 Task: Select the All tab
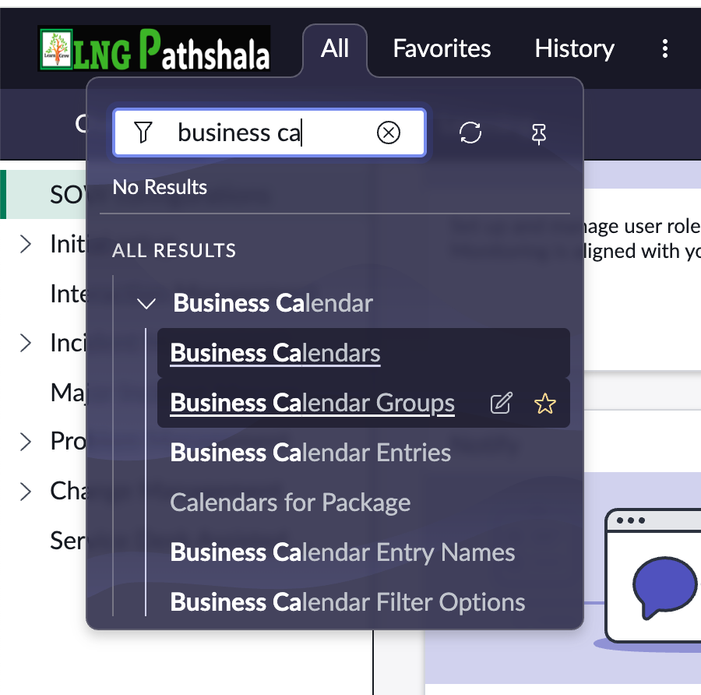coord(335,48)
